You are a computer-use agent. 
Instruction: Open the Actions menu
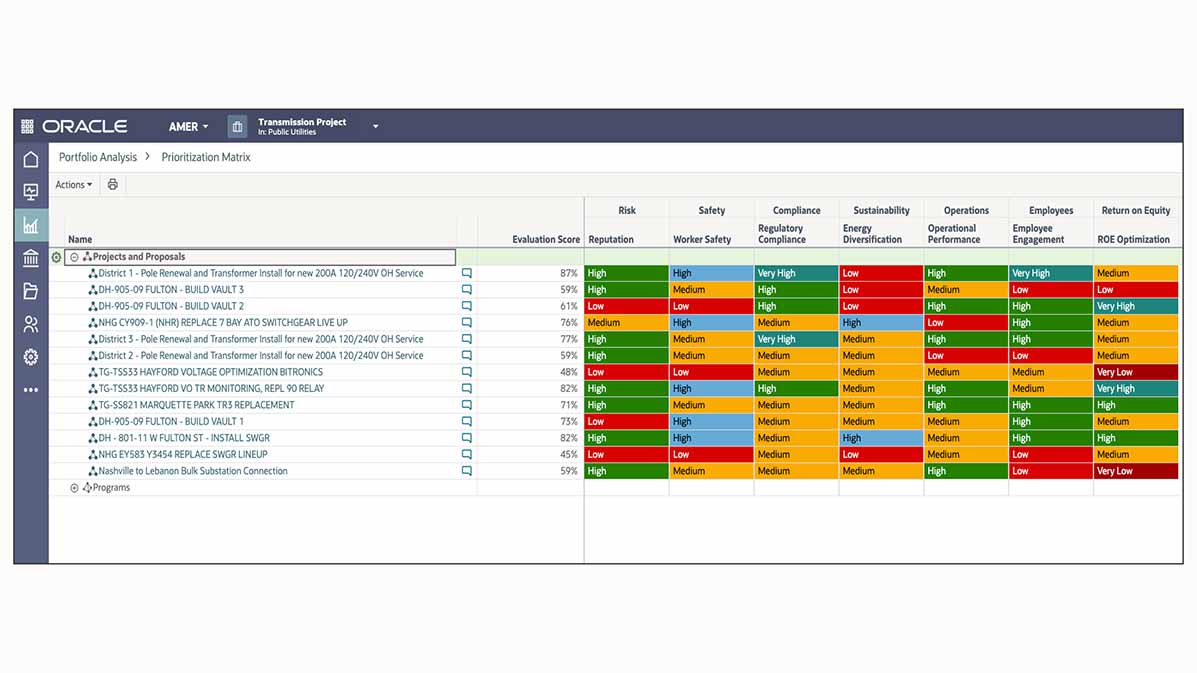tap(73, 185)
